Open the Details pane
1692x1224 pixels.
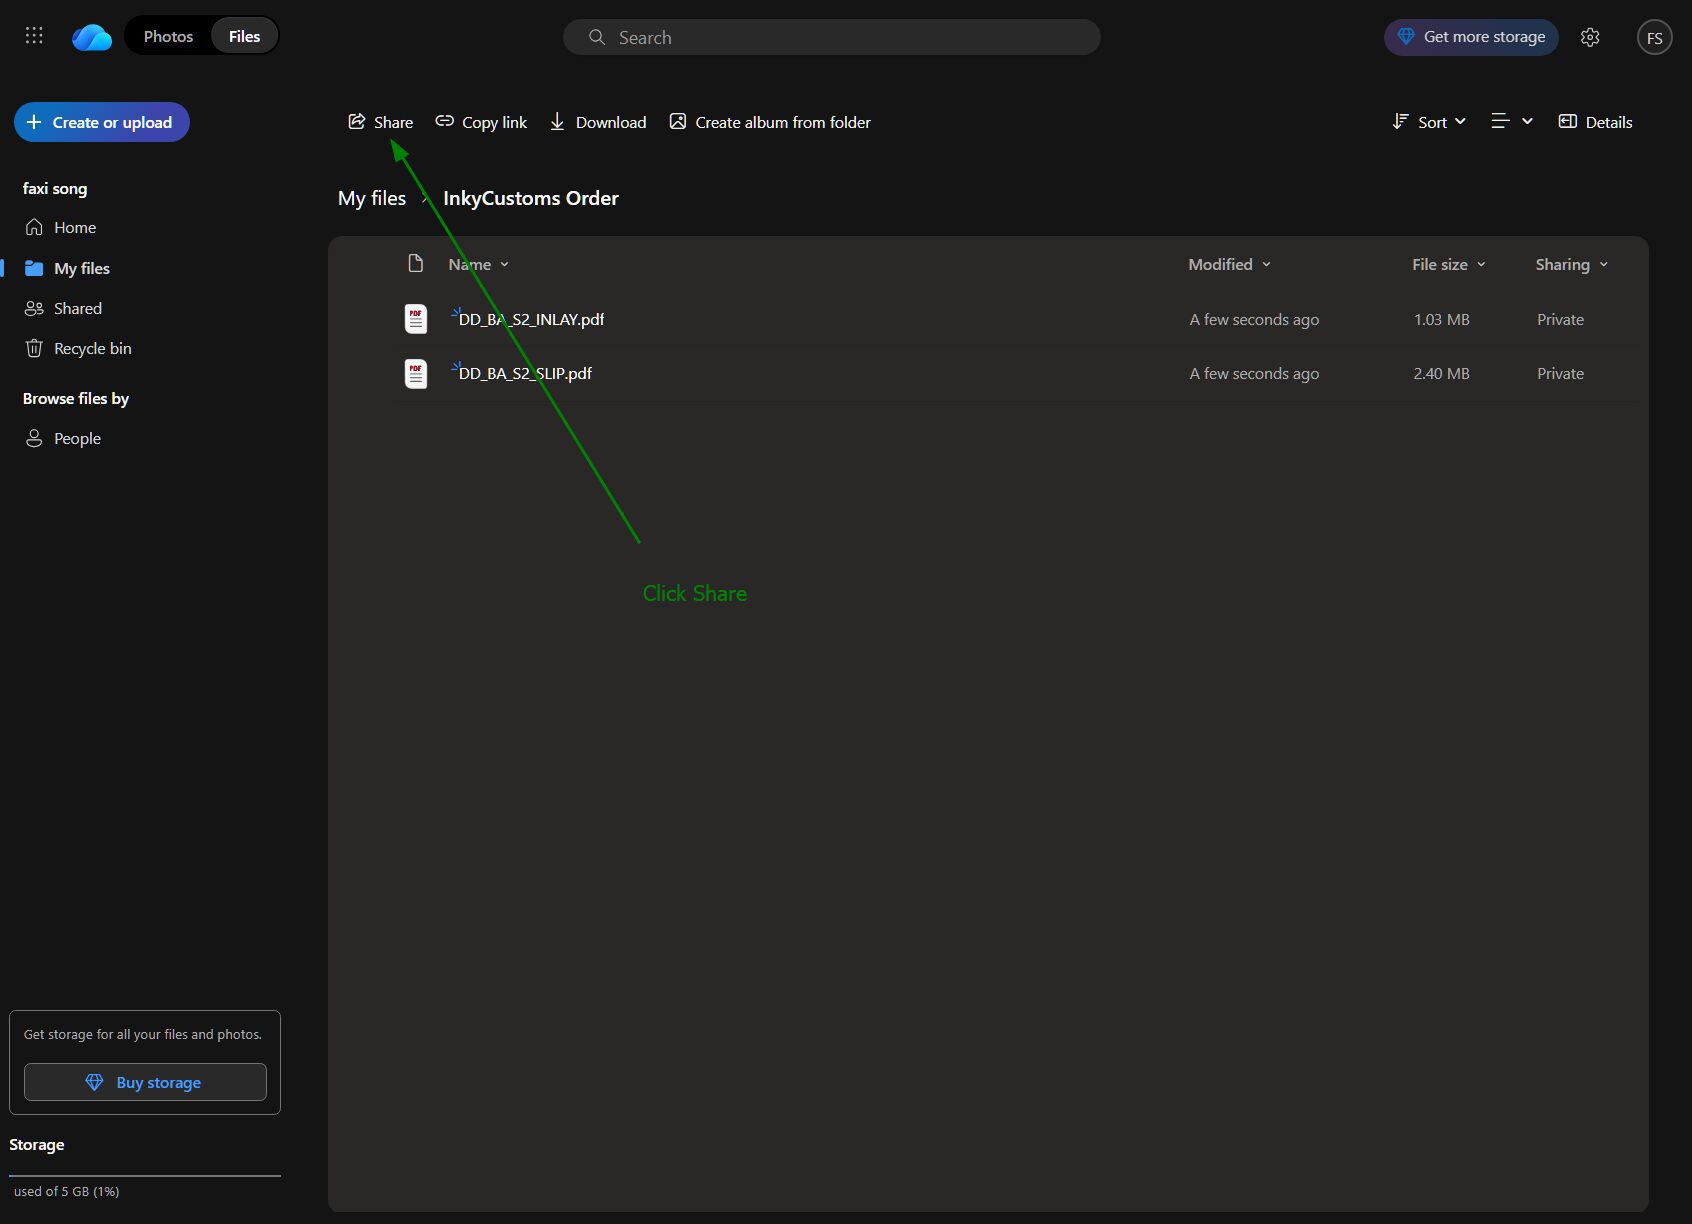pyautogui.click(x=1595, y=122)
